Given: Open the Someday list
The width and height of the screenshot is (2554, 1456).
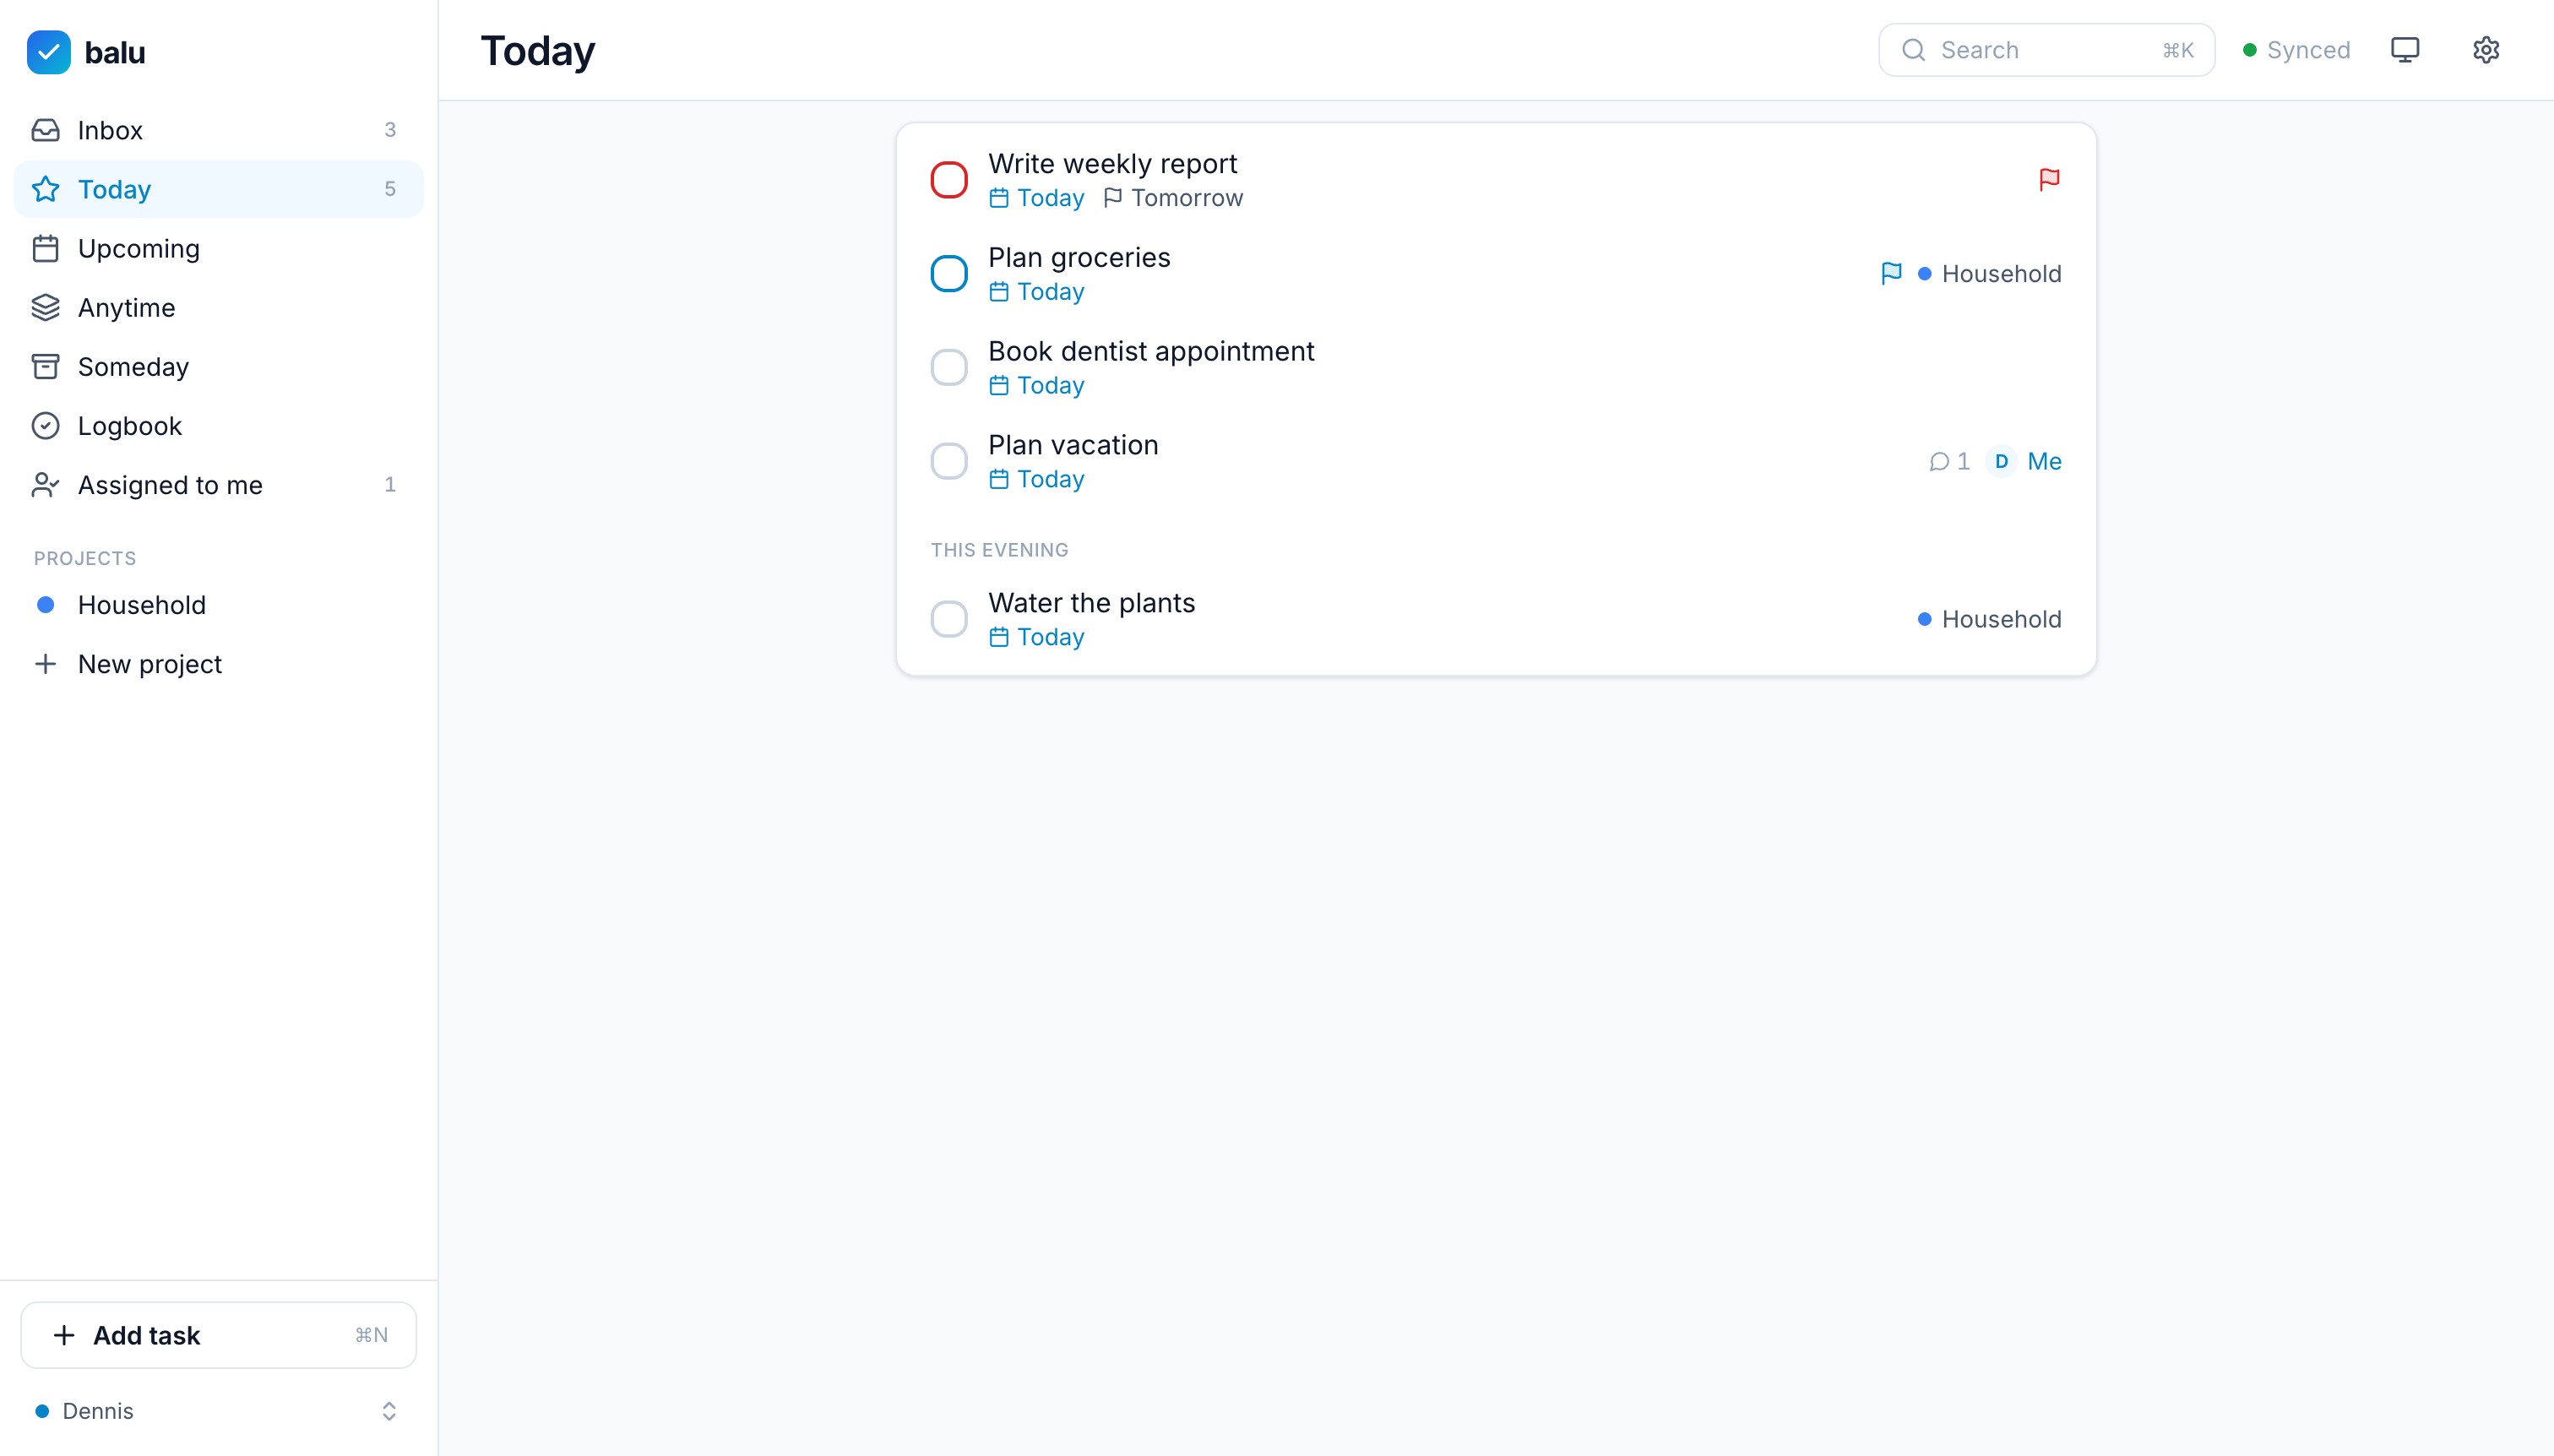Looking at the screenshot, I should point(218,366).
